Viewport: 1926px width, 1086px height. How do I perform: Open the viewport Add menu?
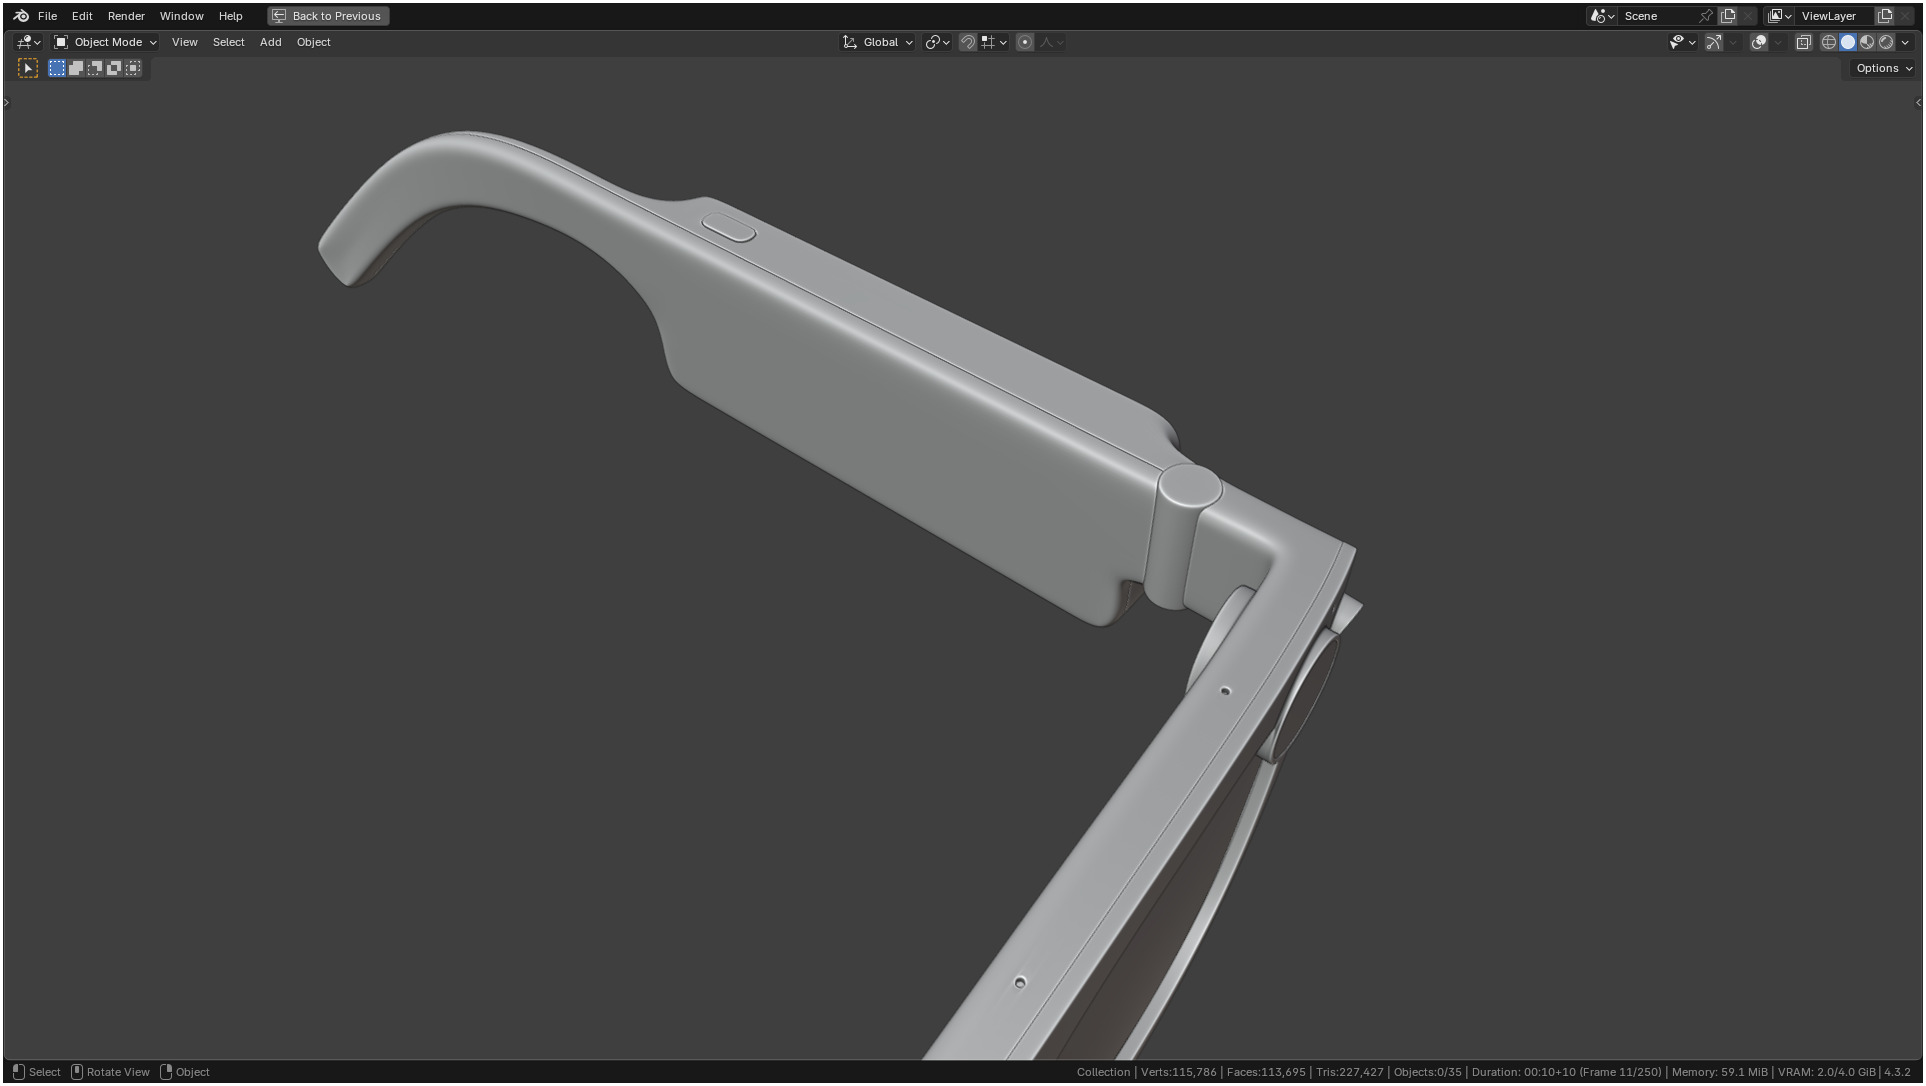(x=270, y=42)
